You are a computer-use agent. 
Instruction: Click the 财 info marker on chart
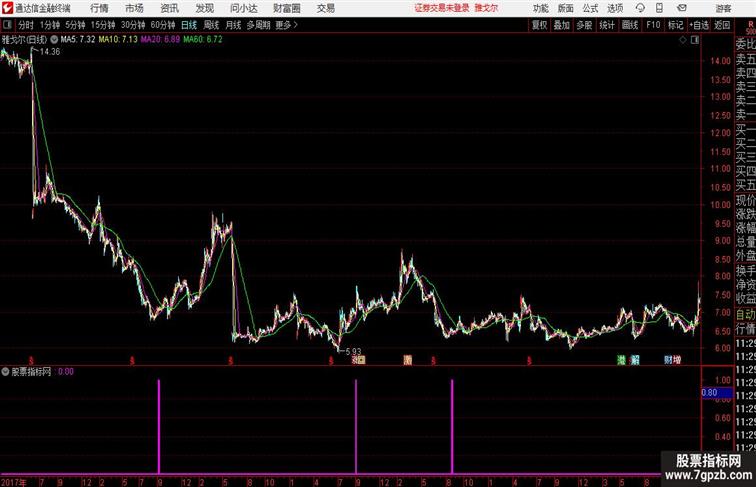coord(668,360)
